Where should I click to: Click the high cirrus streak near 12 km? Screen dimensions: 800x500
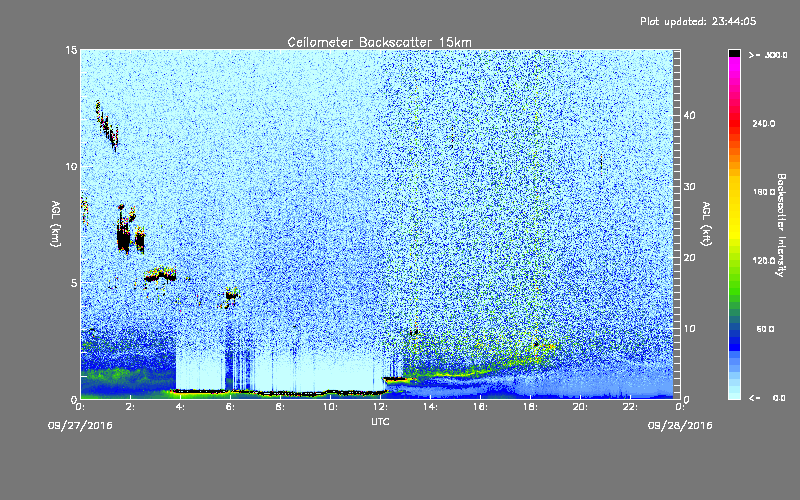pos(107,126)
